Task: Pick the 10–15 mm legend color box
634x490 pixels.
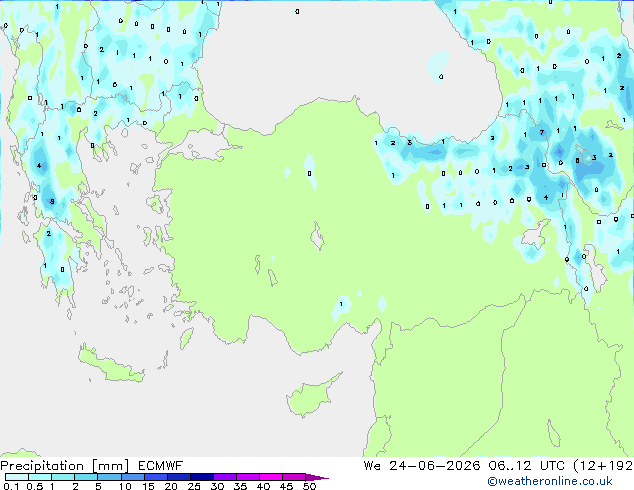Action: (x=132, y=477)
